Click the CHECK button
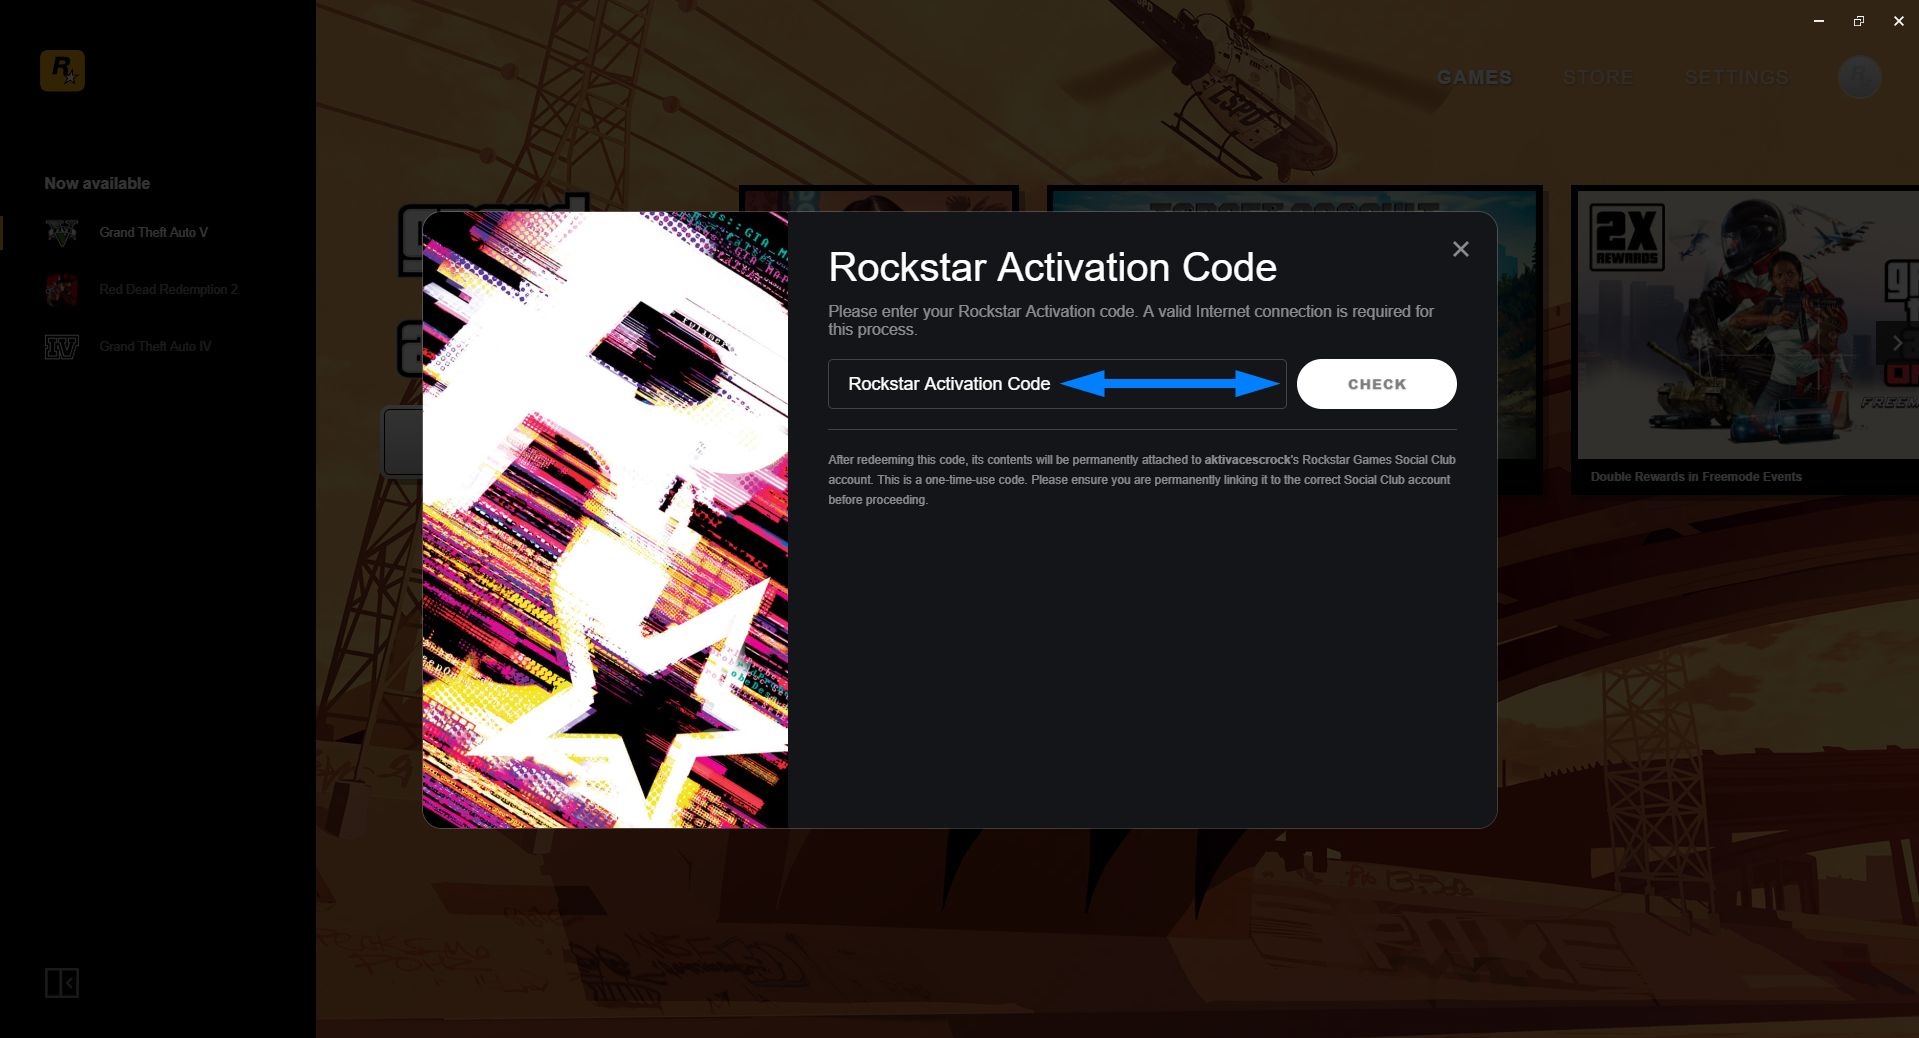 pyautogui.click(x=1377, y=384)
